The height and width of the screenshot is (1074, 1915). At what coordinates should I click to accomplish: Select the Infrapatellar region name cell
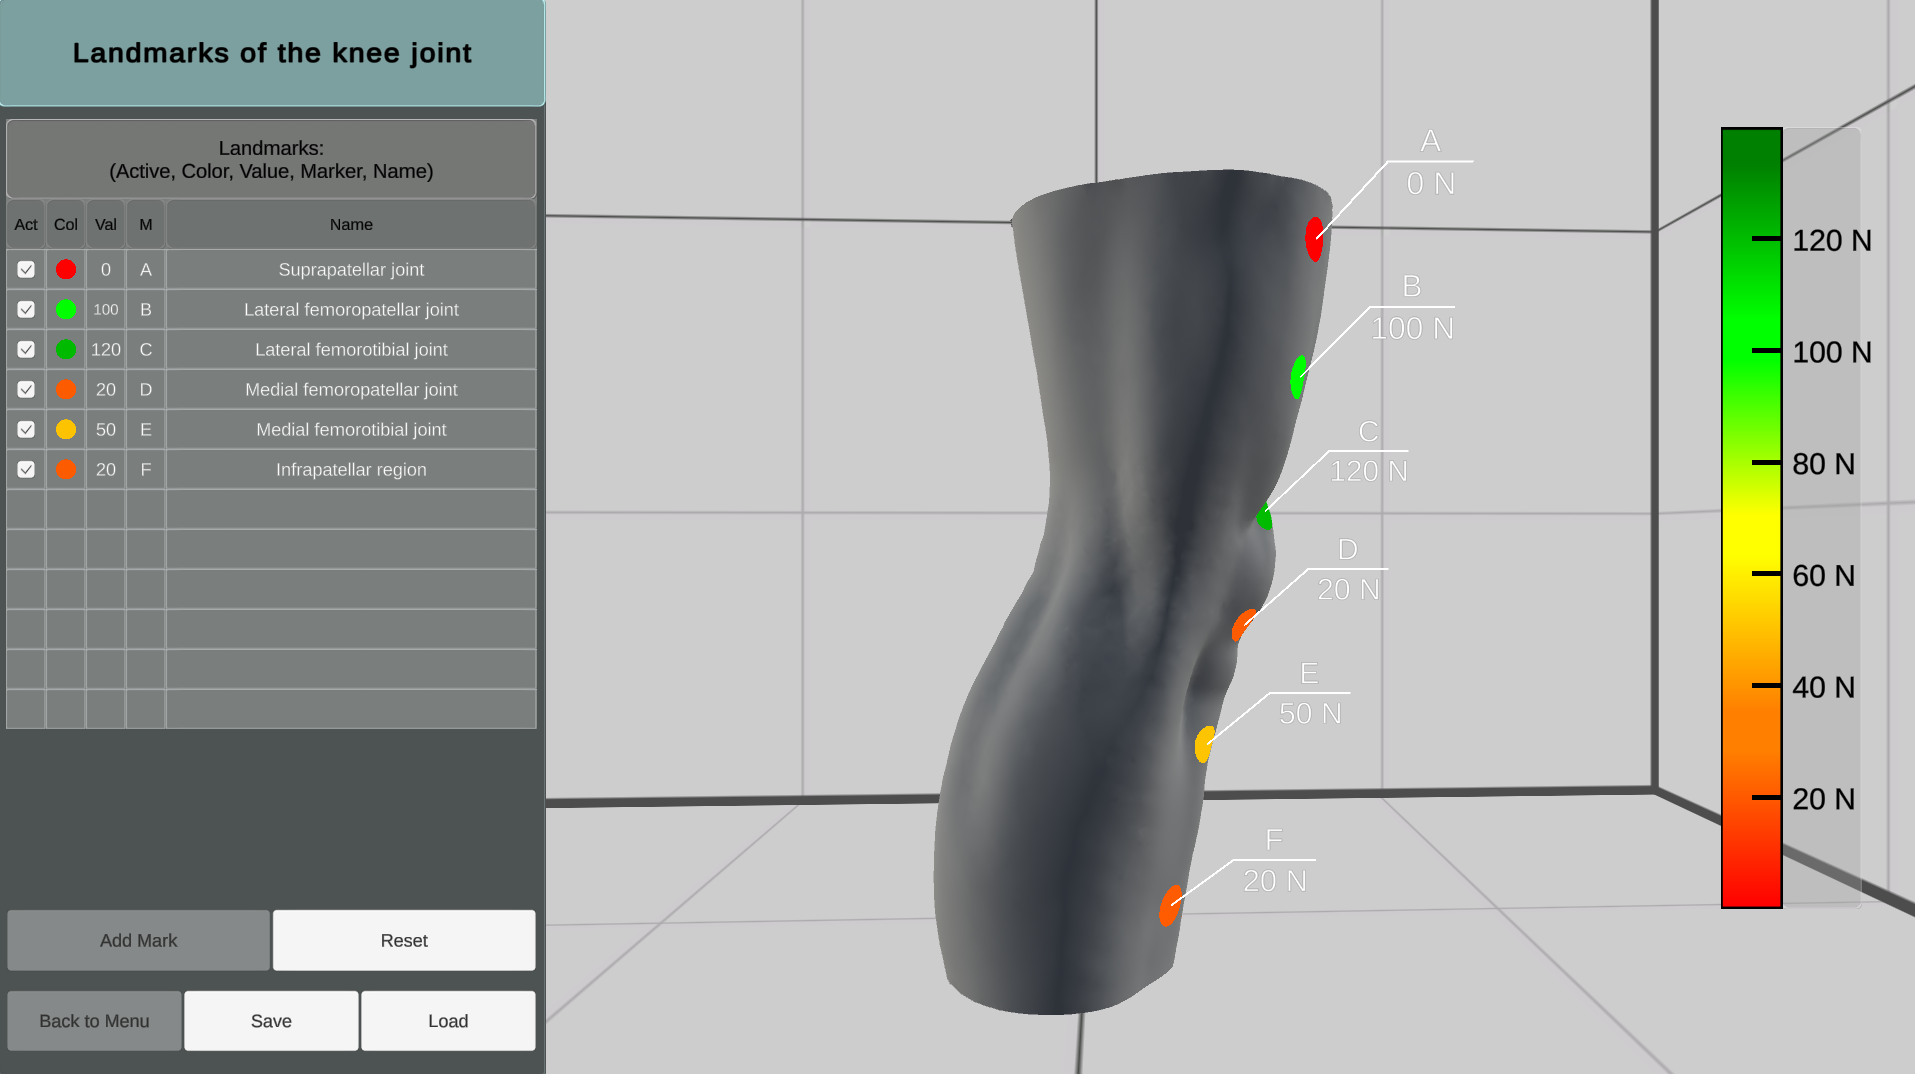[351, 470]
